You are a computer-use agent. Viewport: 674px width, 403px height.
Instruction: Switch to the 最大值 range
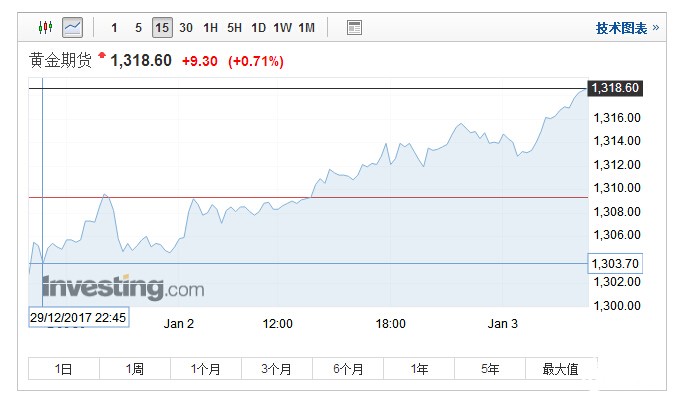[560, 369]
